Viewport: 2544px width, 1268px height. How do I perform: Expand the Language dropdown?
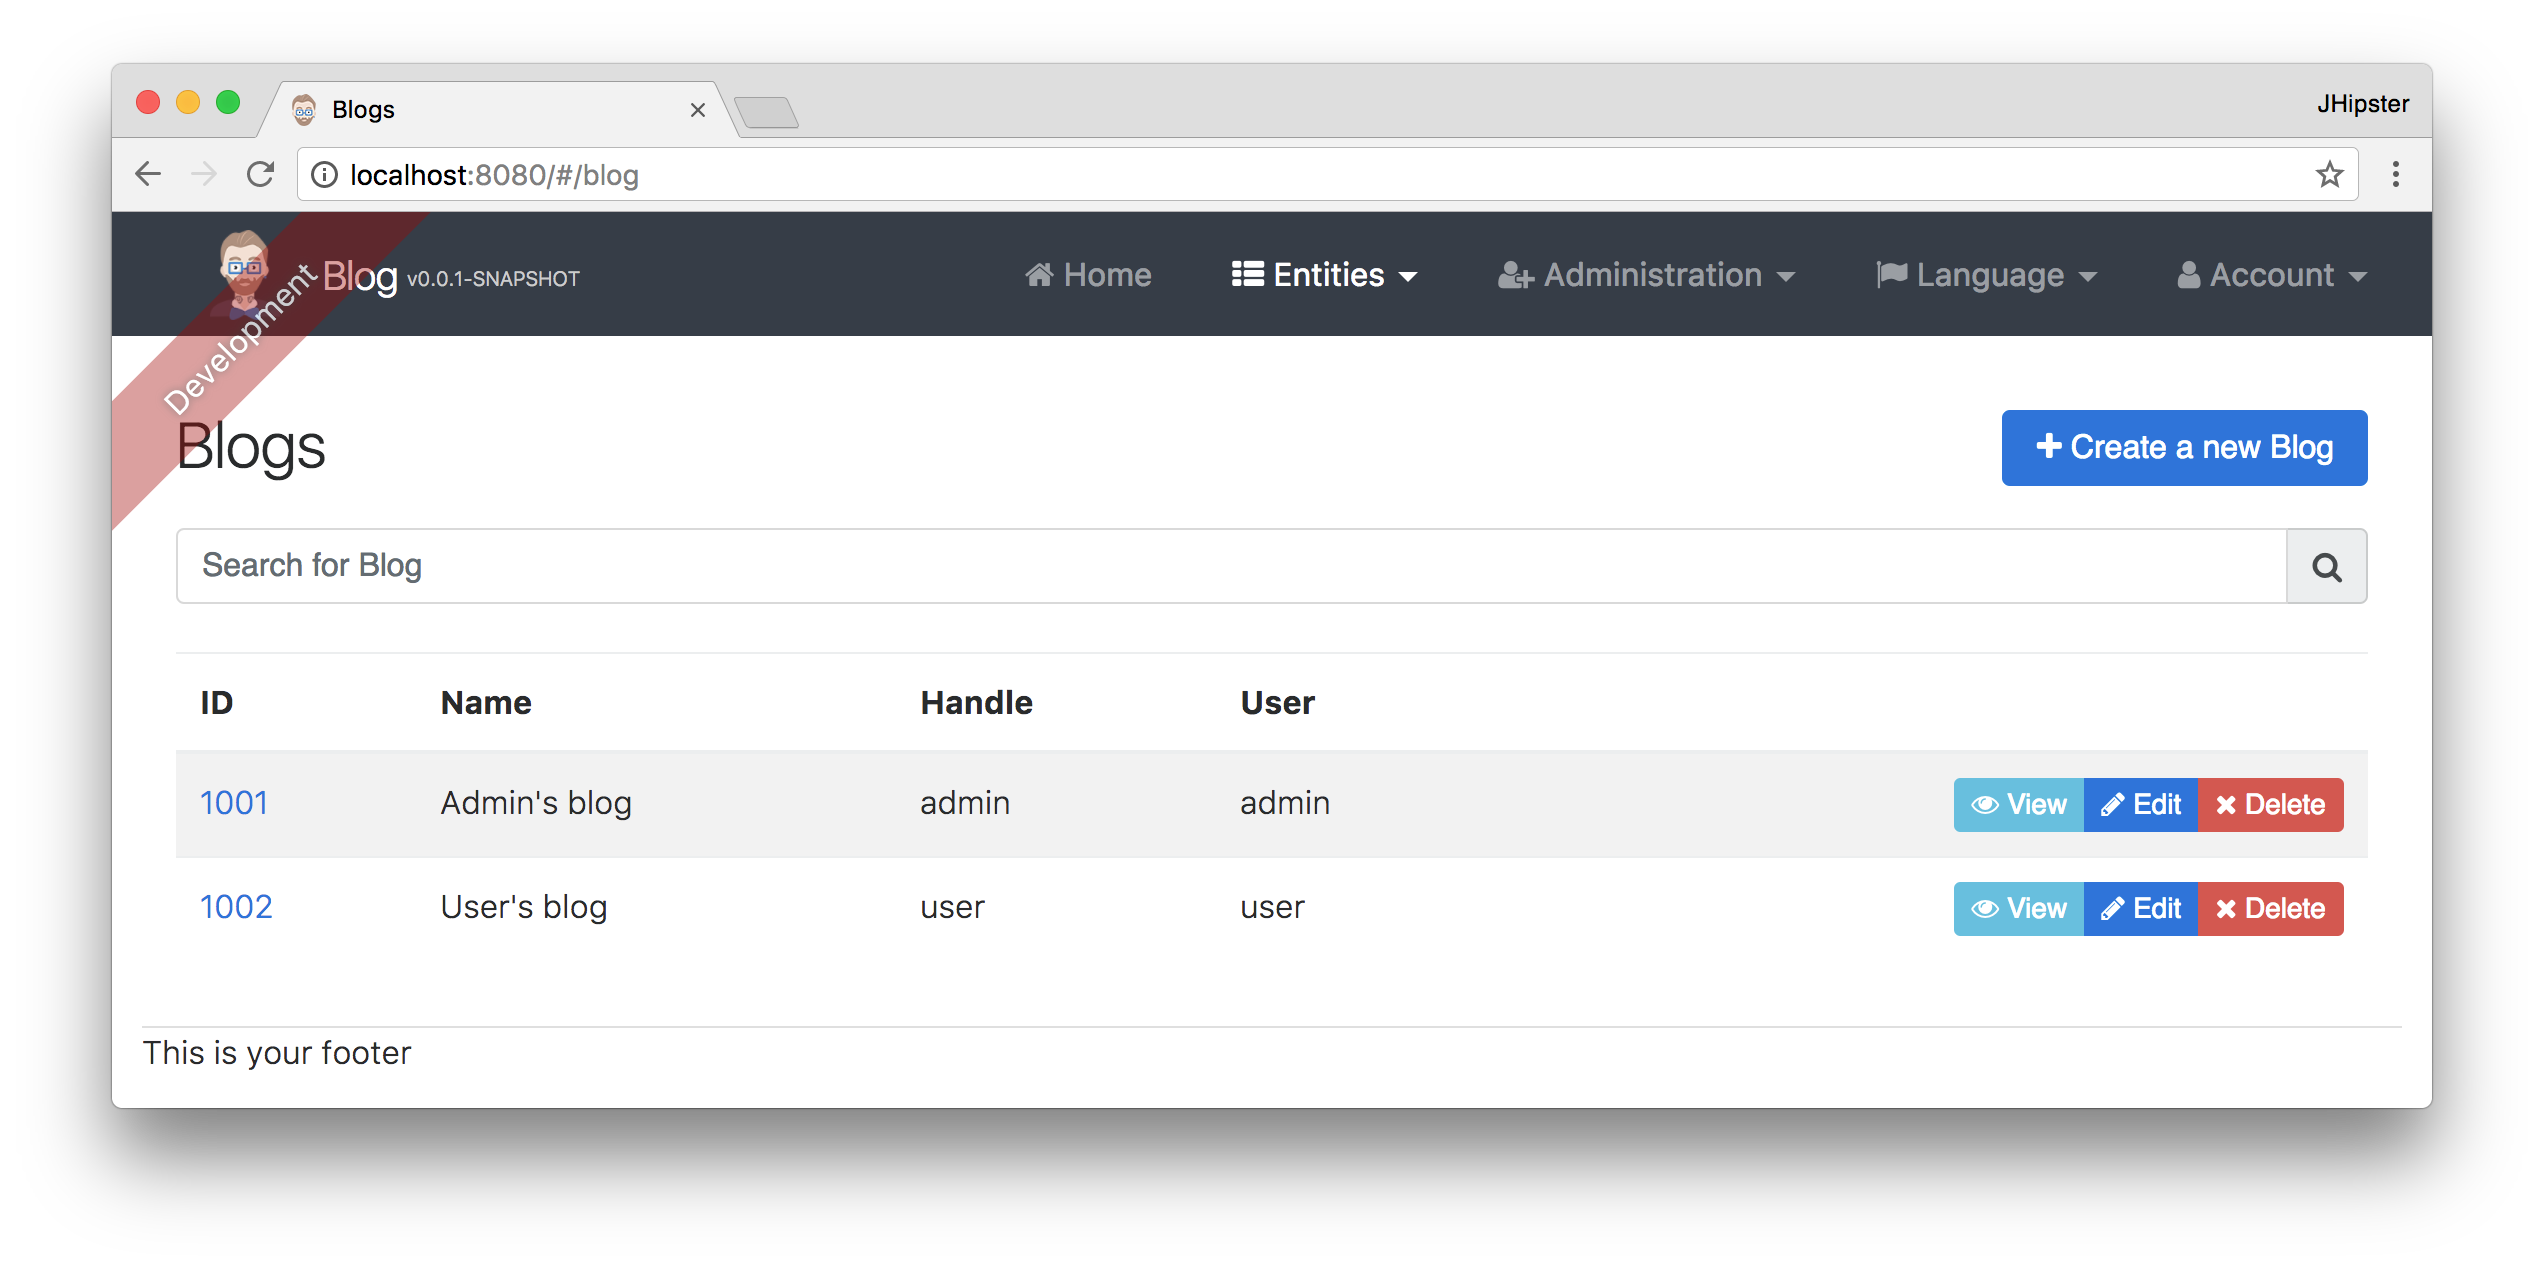(1986, 275)
